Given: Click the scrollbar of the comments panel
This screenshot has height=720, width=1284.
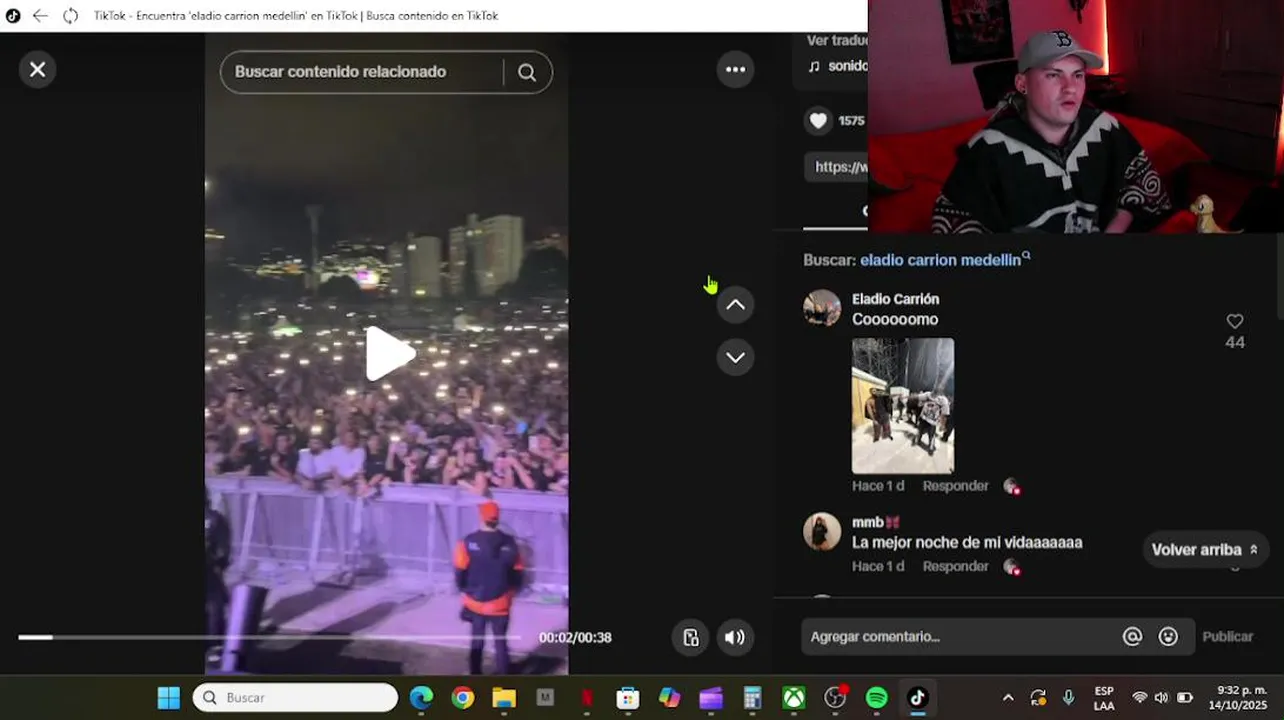Looking at the screenshot, I should click(x=1279, y=276).
